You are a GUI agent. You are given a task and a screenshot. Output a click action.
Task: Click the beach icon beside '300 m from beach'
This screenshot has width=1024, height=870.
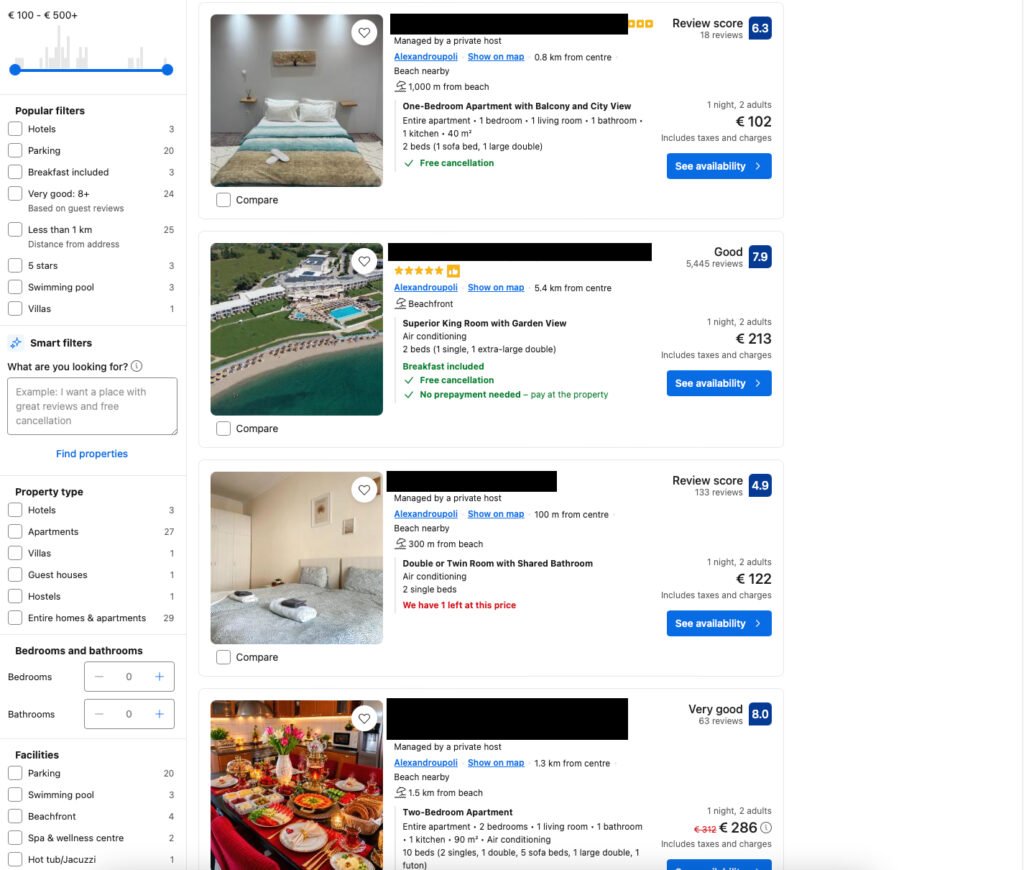[x=400, y=543]
